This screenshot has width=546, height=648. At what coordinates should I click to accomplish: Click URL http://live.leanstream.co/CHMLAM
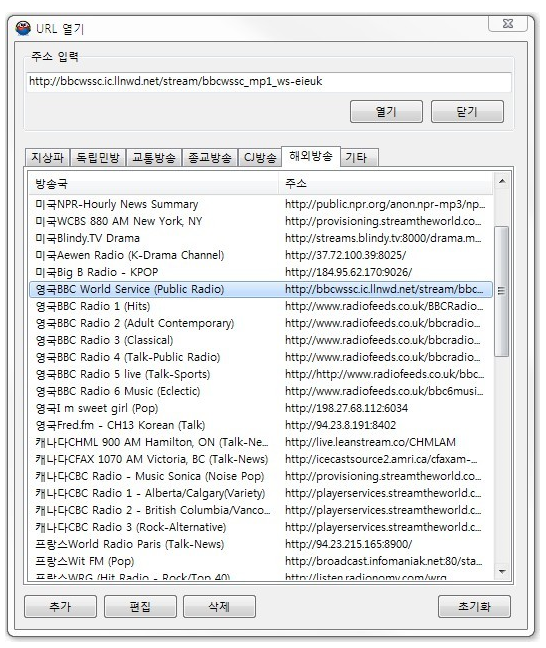tap(370, 442)
